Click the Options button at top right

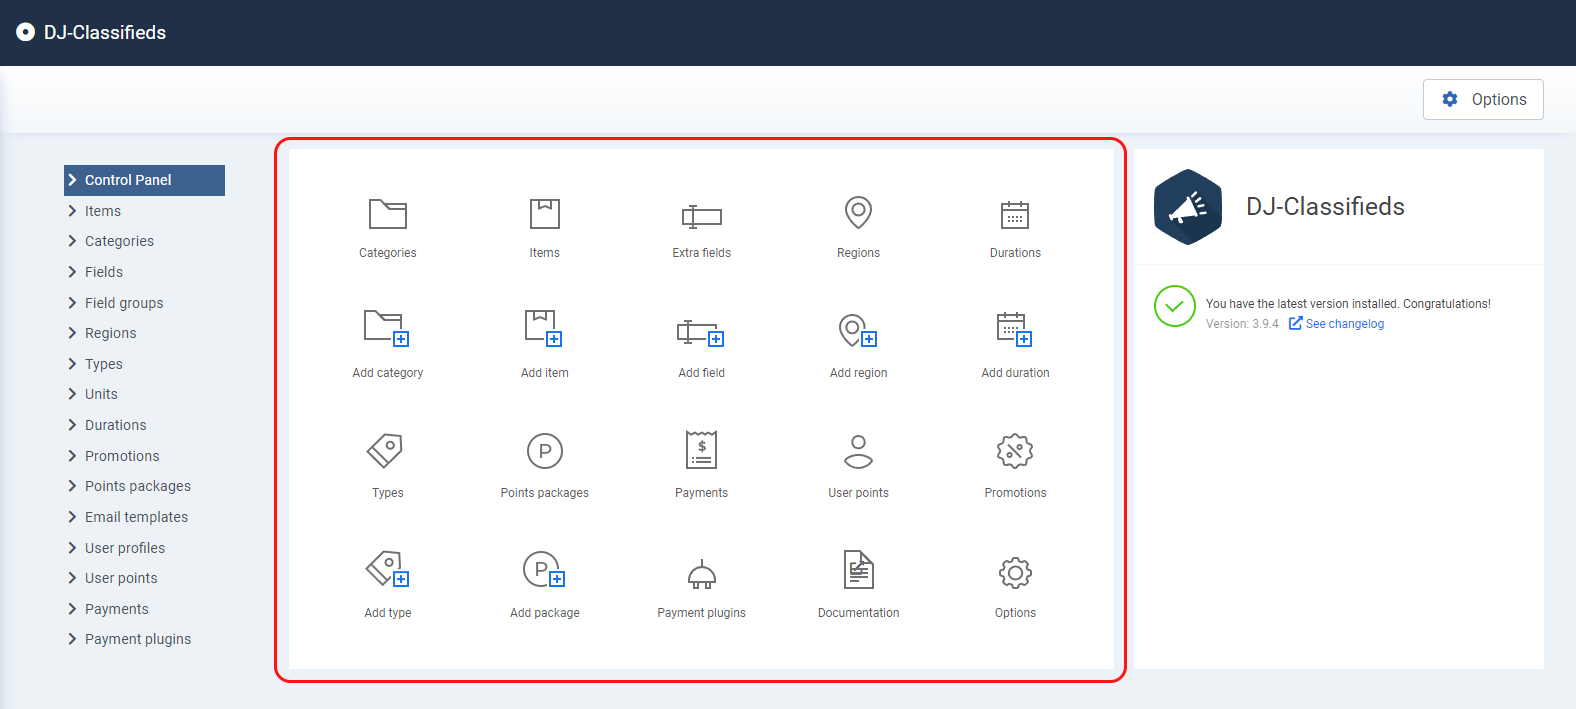1483,99
